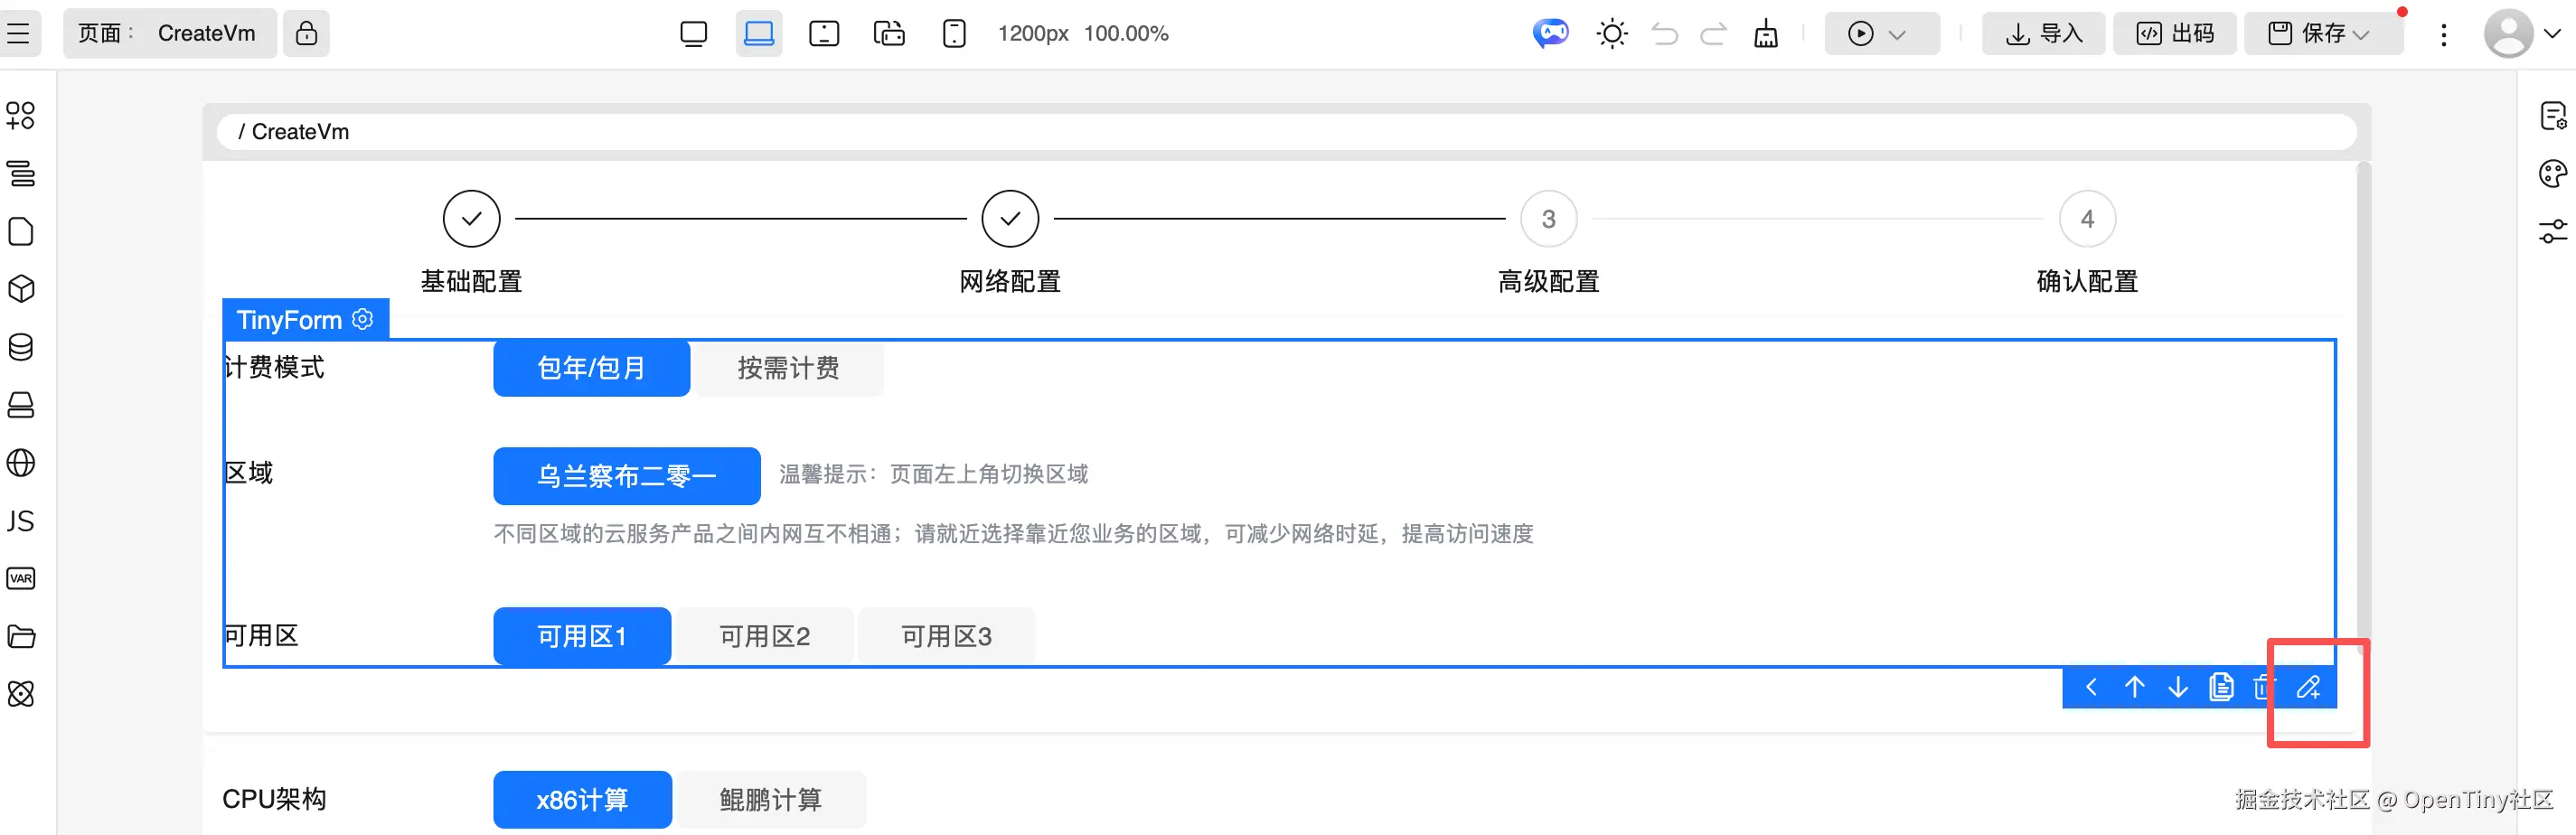
Task: Open the page management panel
Action: pos(20,231)
